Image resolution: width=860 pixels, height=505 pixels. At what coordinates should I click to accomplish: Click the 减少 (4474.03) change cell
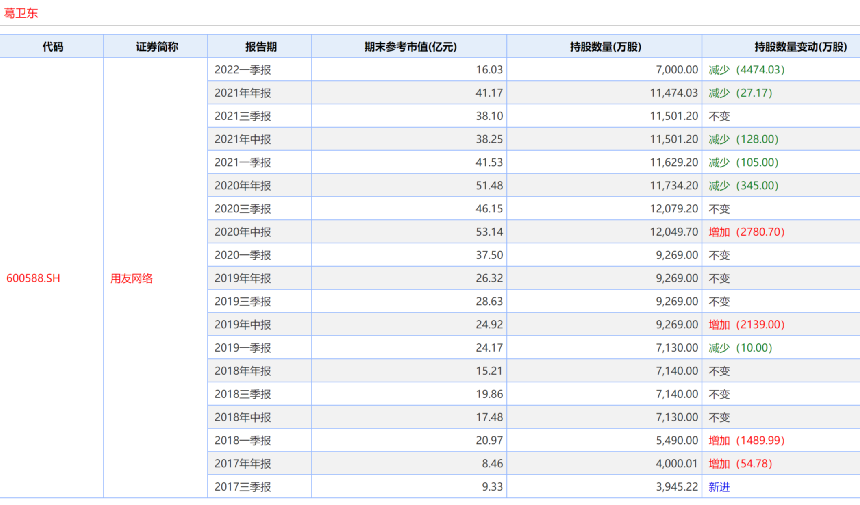746,69
